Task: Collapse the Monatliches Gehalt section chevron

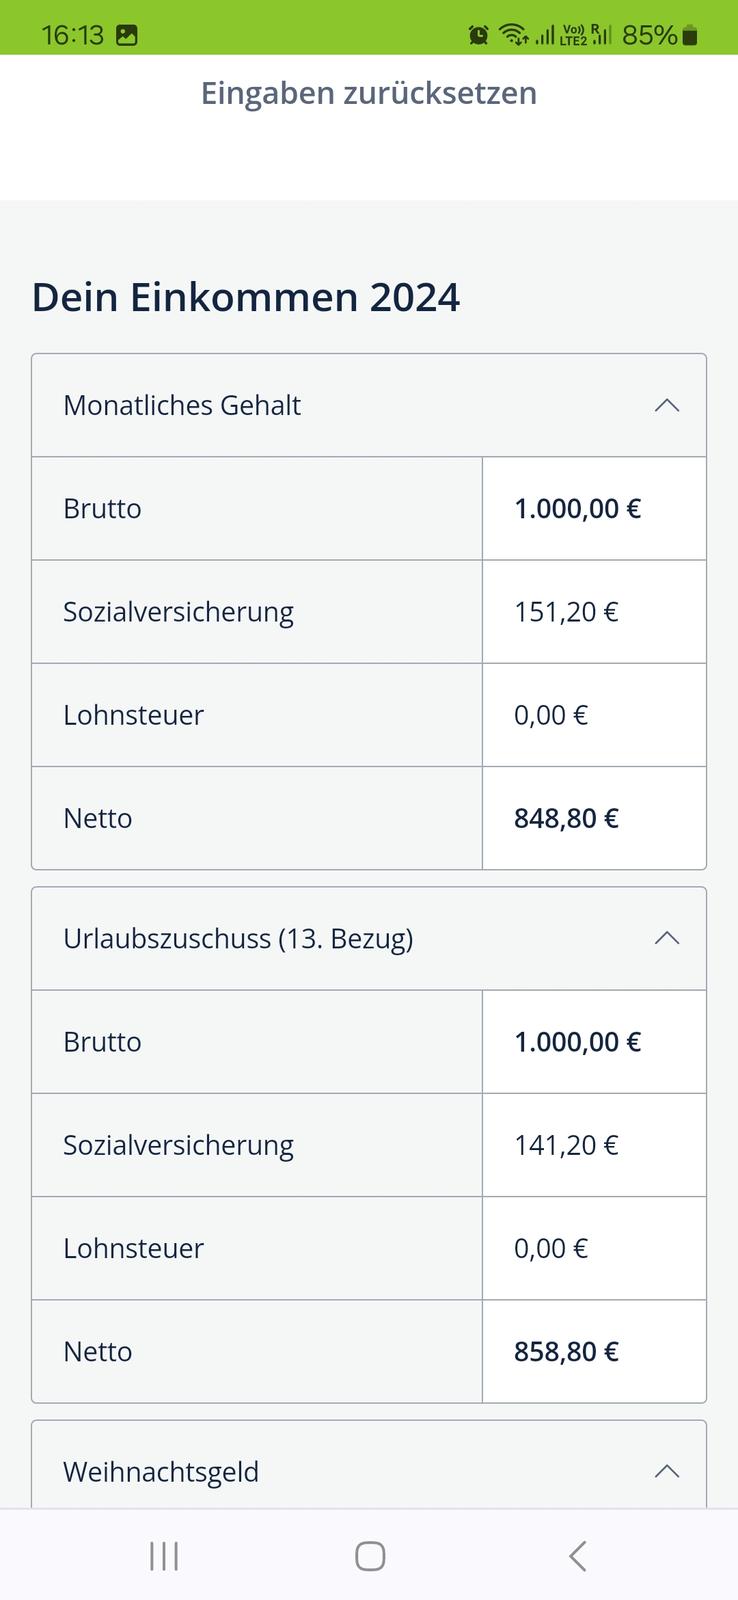Action: pos(666,405)
